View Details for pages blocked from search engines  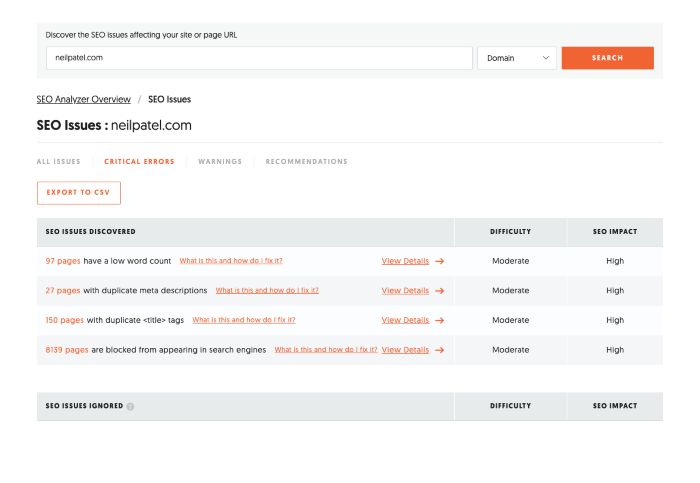405,350
